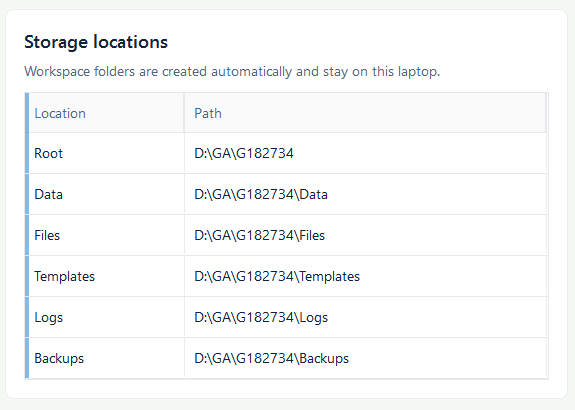Select the Backups location cell
The width and height of the screenshot is (575, 410).
point(106,358)
